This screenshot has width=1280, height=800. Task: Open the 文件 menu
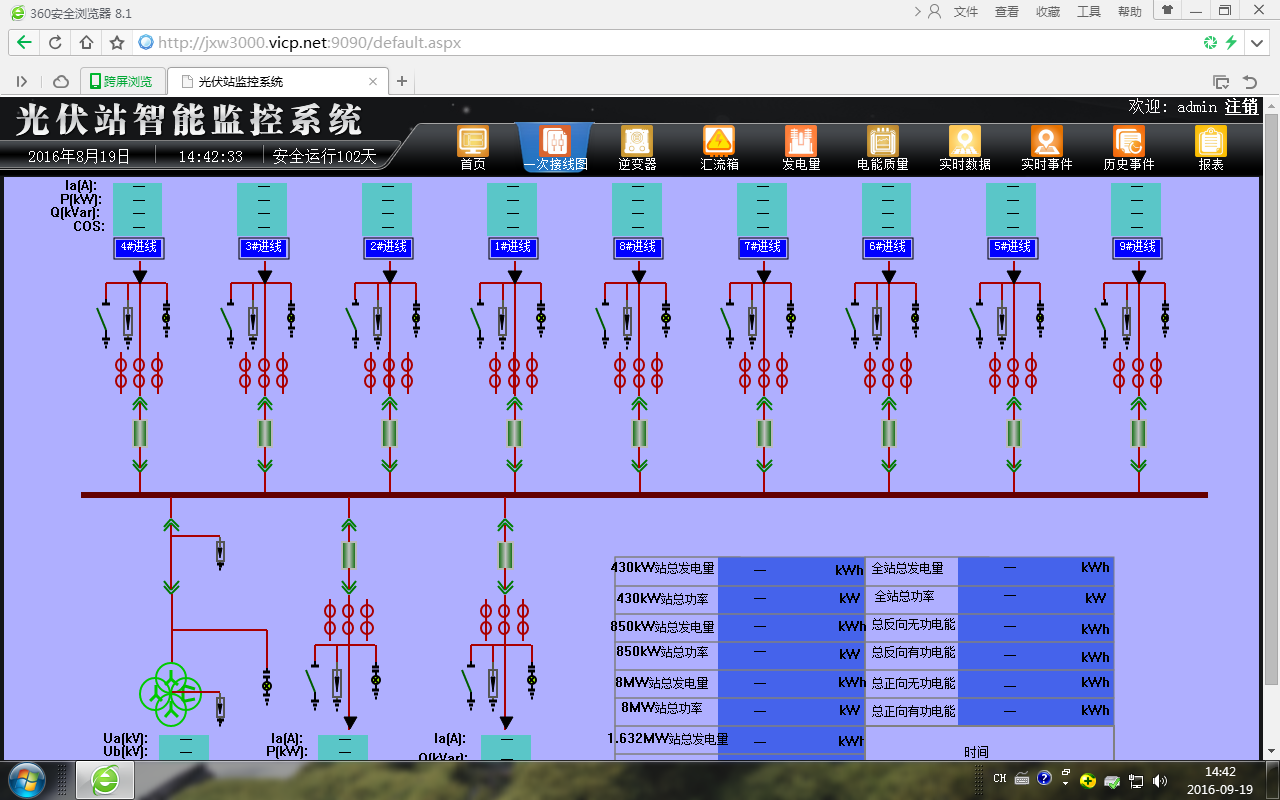click(966, 12)
